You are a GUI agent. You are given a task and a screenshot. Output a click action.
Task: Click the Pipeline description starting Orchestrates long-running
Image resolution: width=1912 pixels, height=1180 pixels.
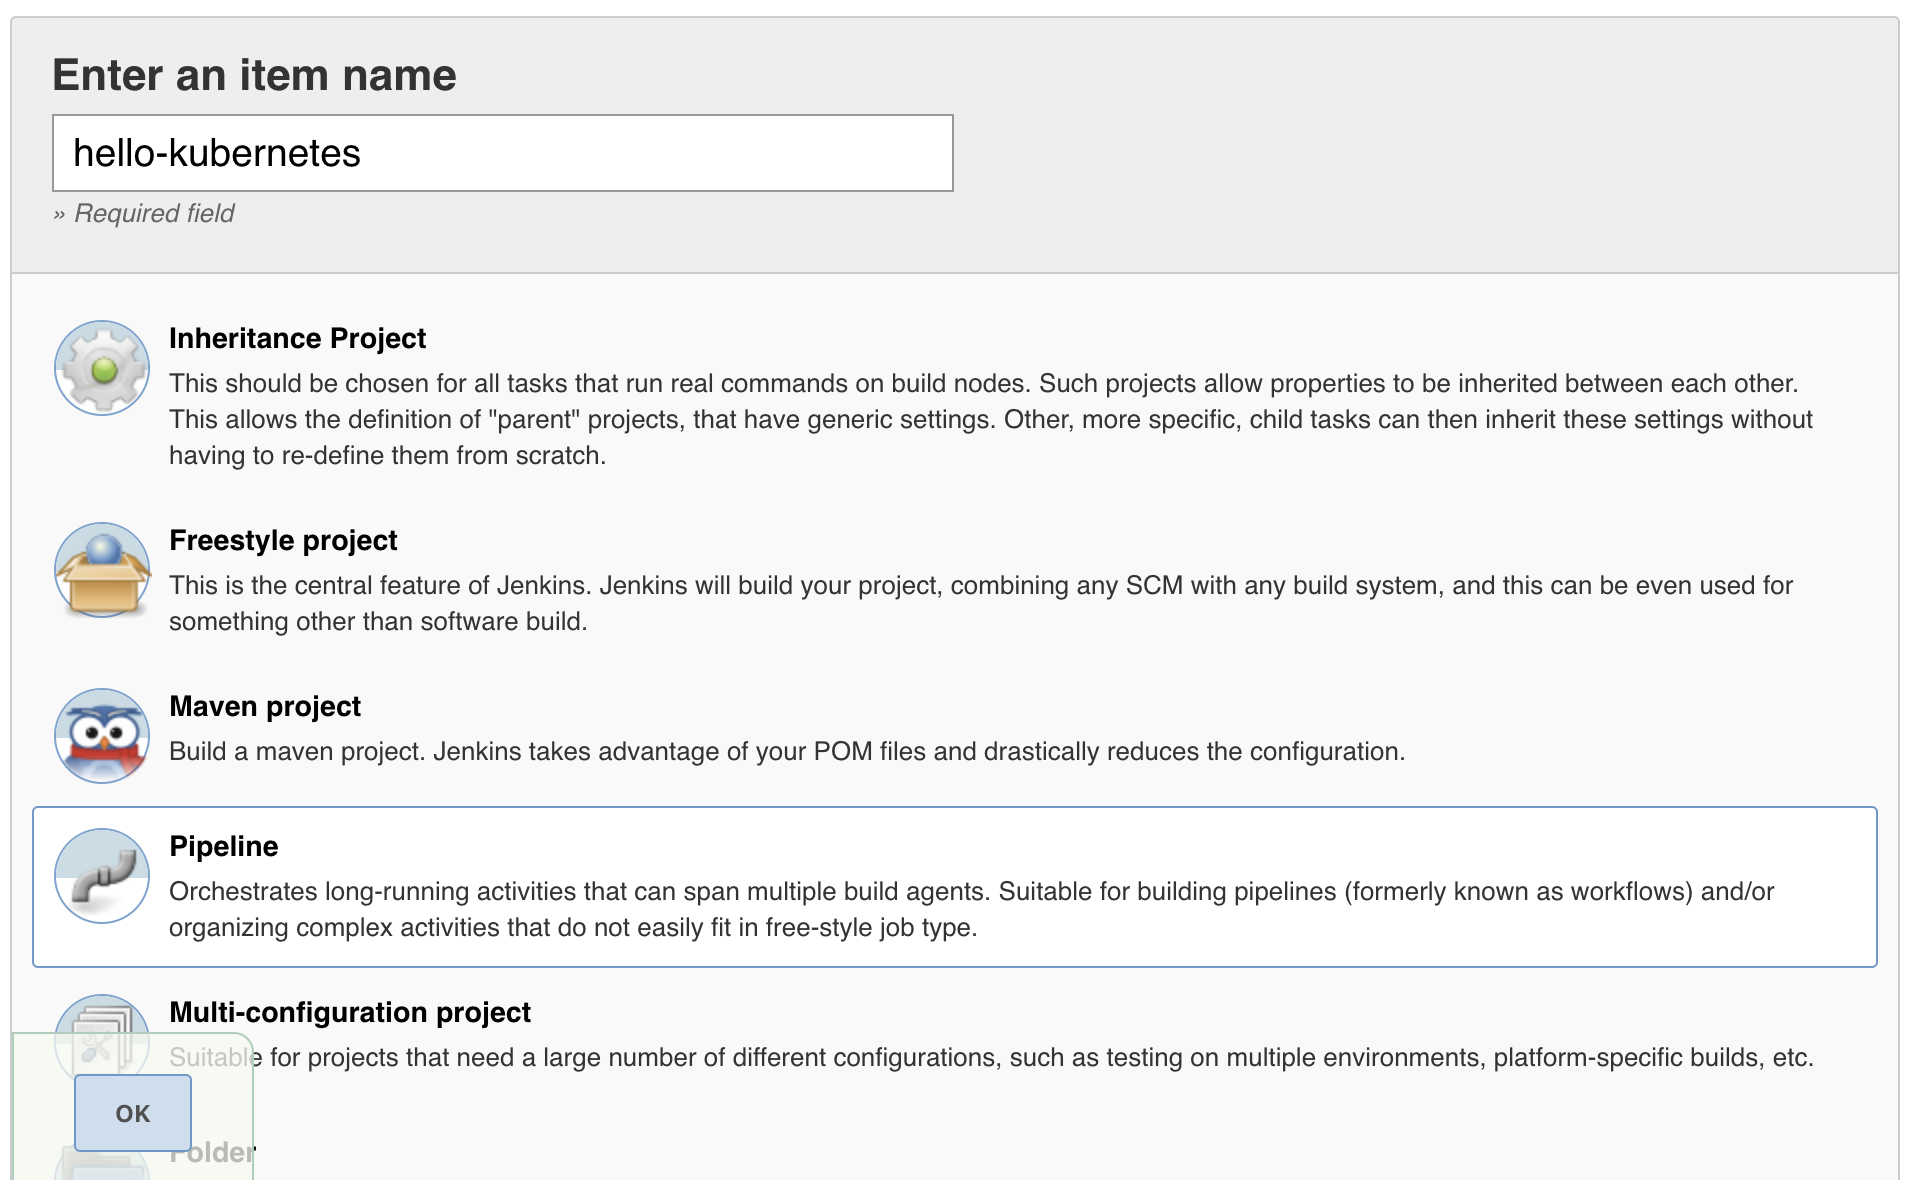pyautogui.click(x=971, y=909)
